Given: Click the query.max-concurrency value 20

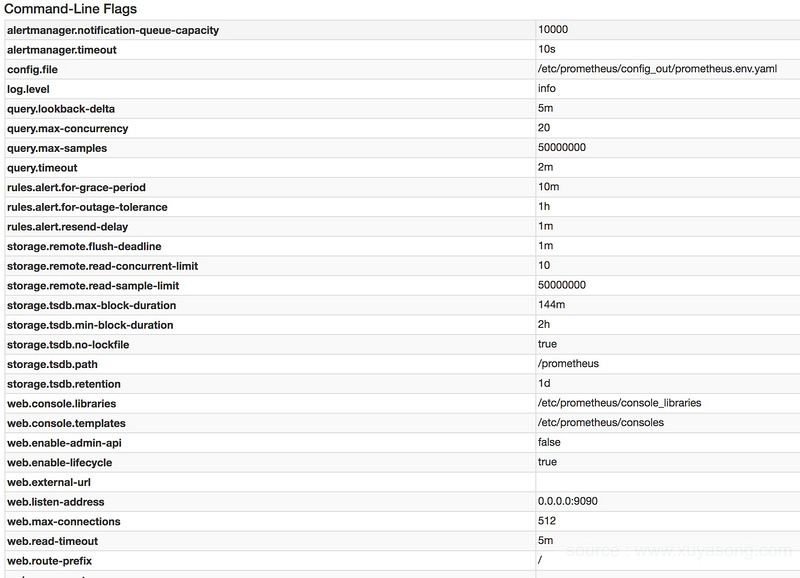Looking at the screenshot, I should click(x=544, y=128).
